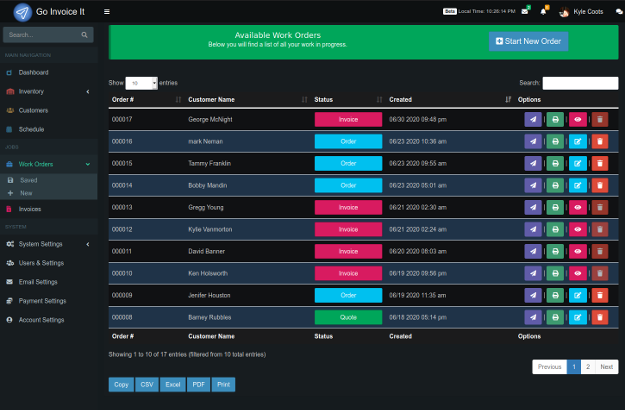The width and height of the screenshot is (625, 410).
Task: Open the bell alerts icon
Action: 543,12
